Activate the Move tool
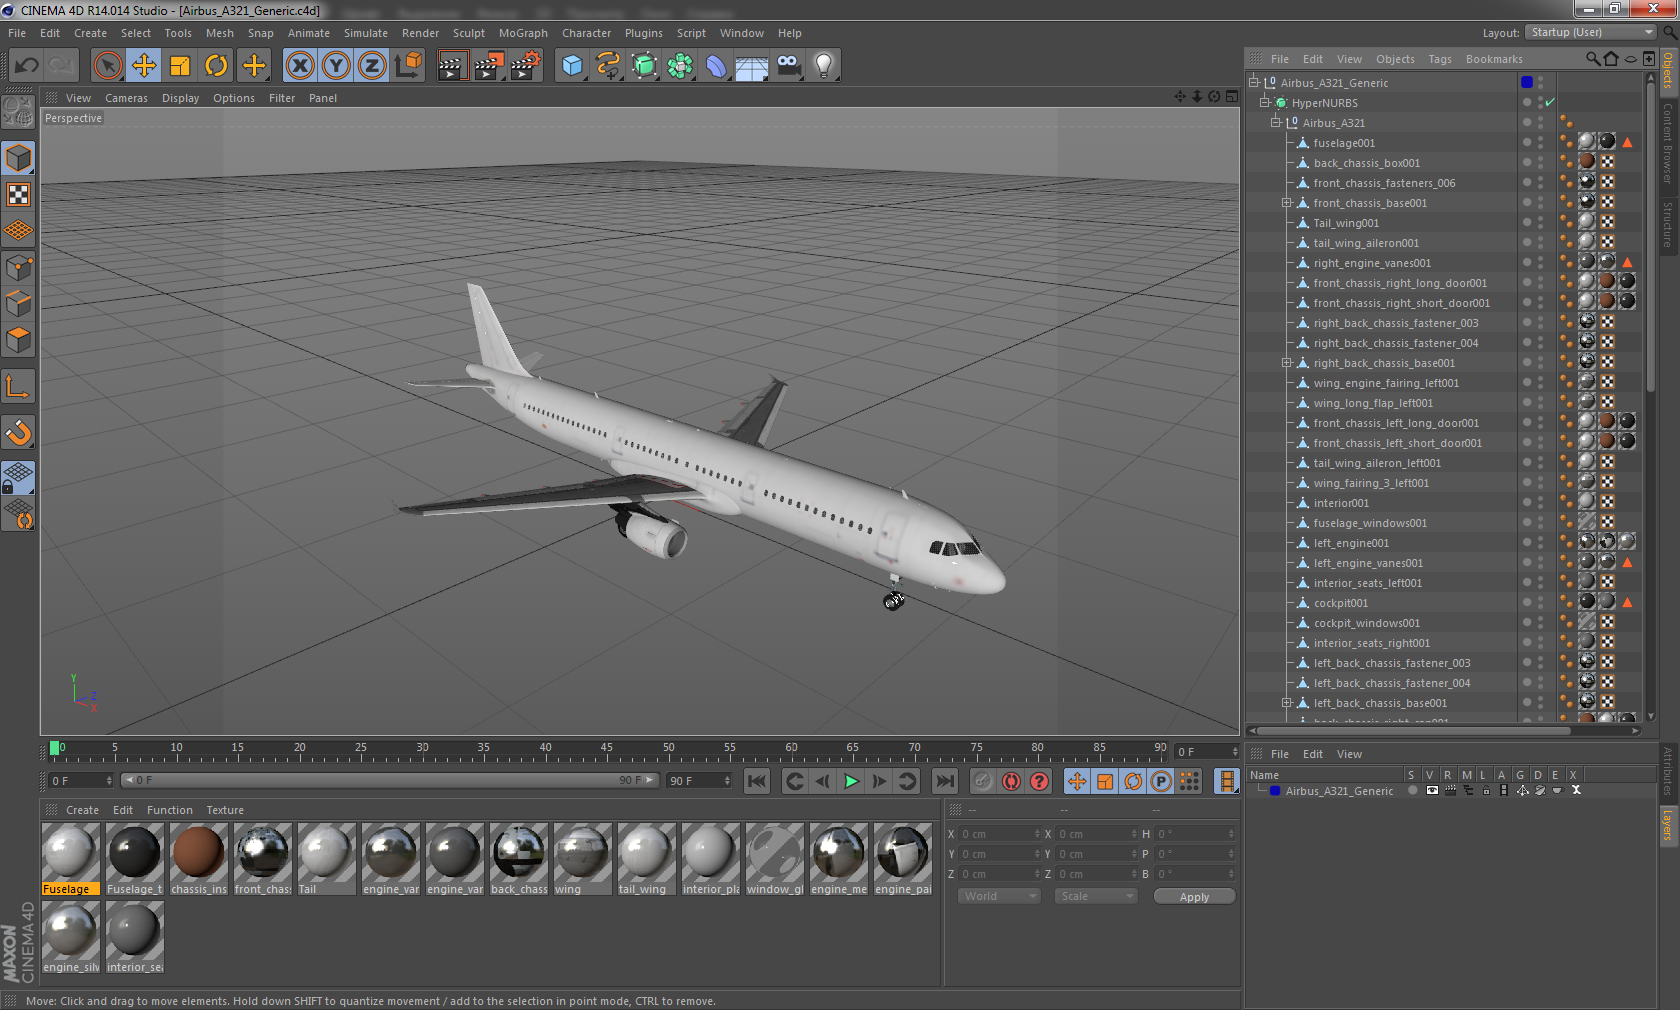Viewport: 1680px width, 1010px height. coord(144,66)
